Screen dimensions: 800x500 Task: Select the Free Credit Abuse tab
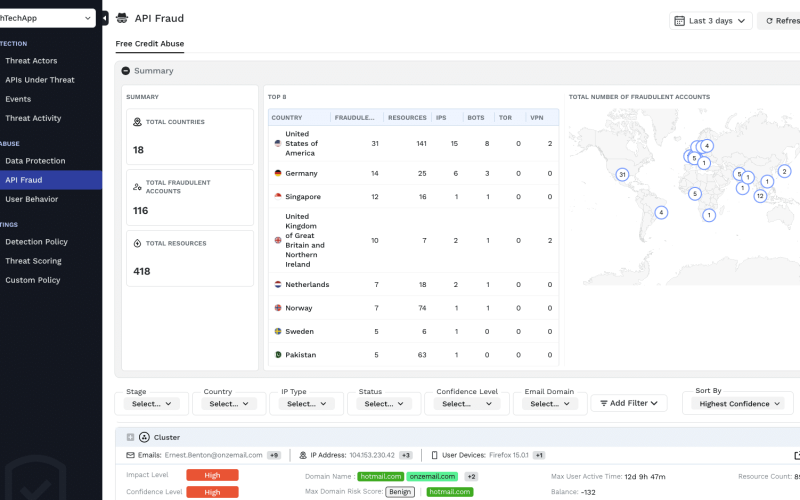click(x=150, y=44)
